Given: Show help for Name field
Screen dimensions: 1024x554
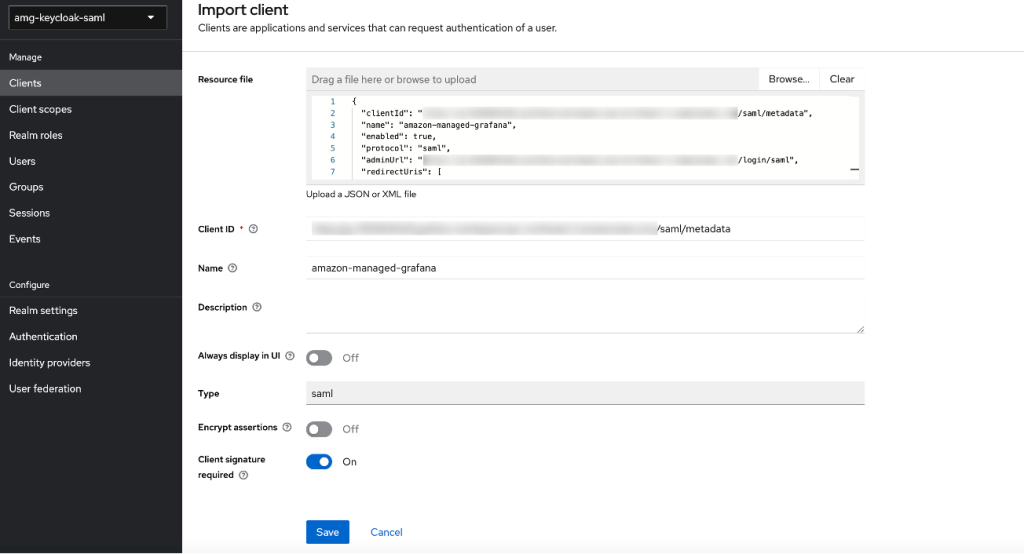Looking at the screenshot, I should (232, 268).
